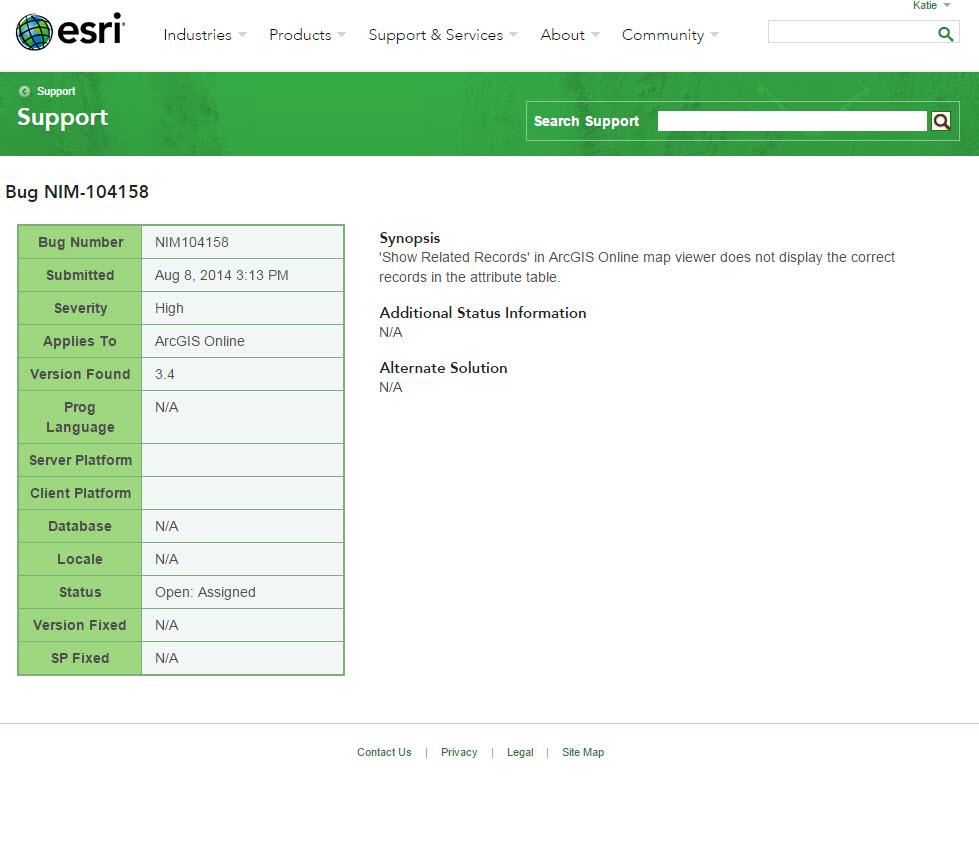Screen dimensions: 979x859
Task: Click the Open: Assigned status value
Action: point(205,592)
